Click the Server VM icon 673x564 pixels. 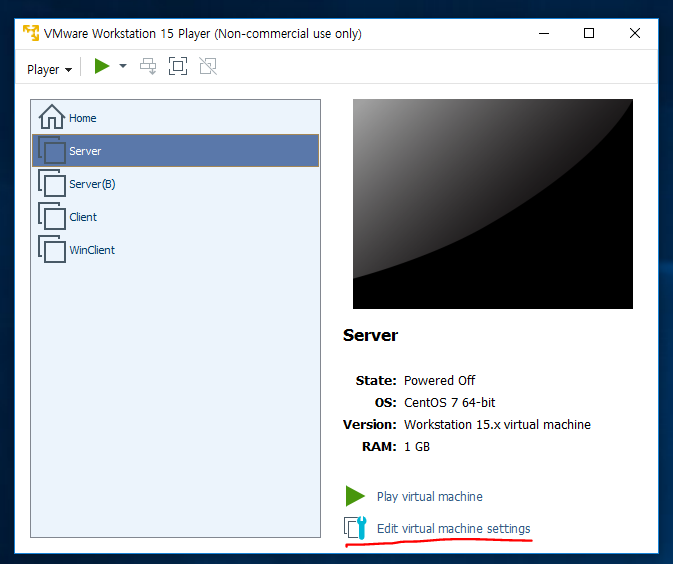52,150
